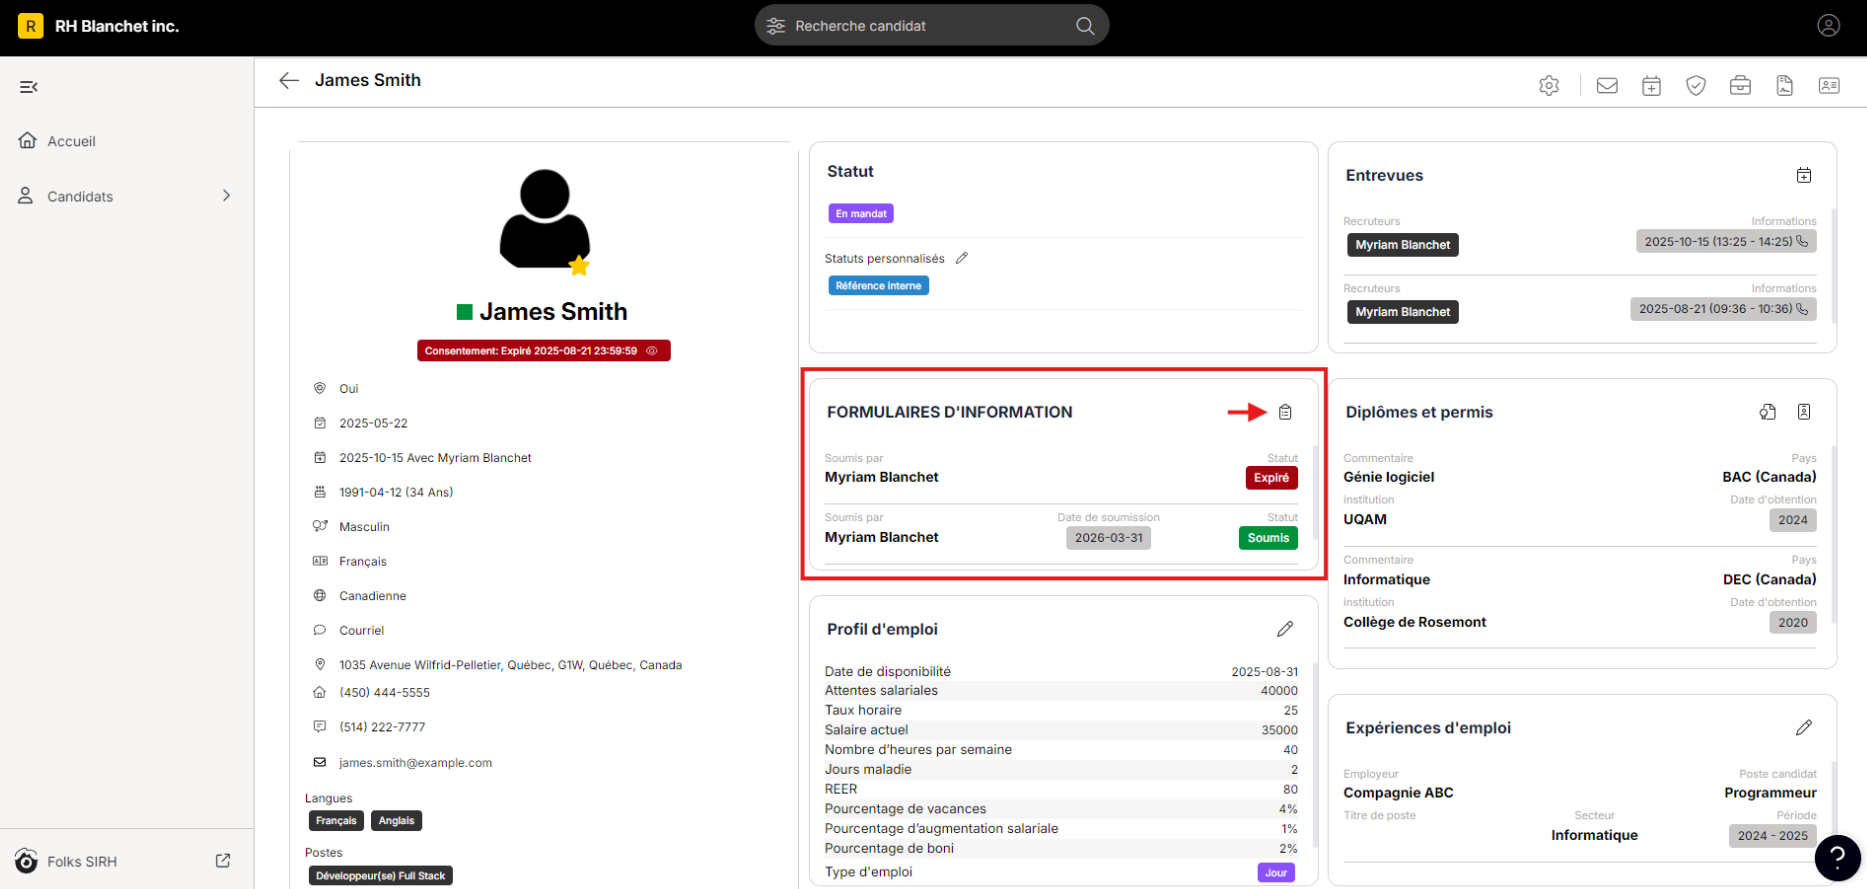Click the Génie logiciel diploma entry
Screen dimensions: 1867x889
tap(1389, 477)
